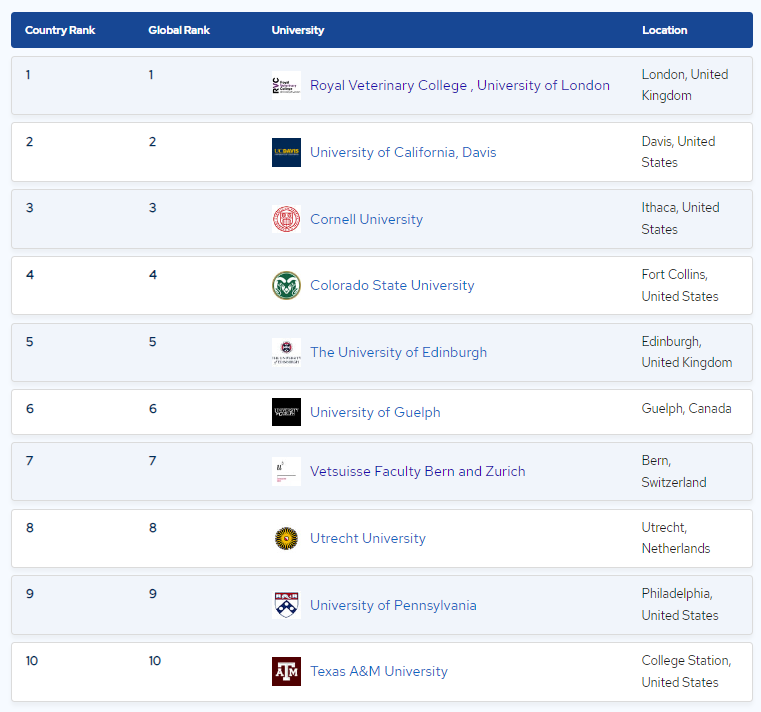Viewport: 761px width, 712px height.
Task: Click the Vetsuisse Faculty logo icon
Action: (x=286, y=471)
